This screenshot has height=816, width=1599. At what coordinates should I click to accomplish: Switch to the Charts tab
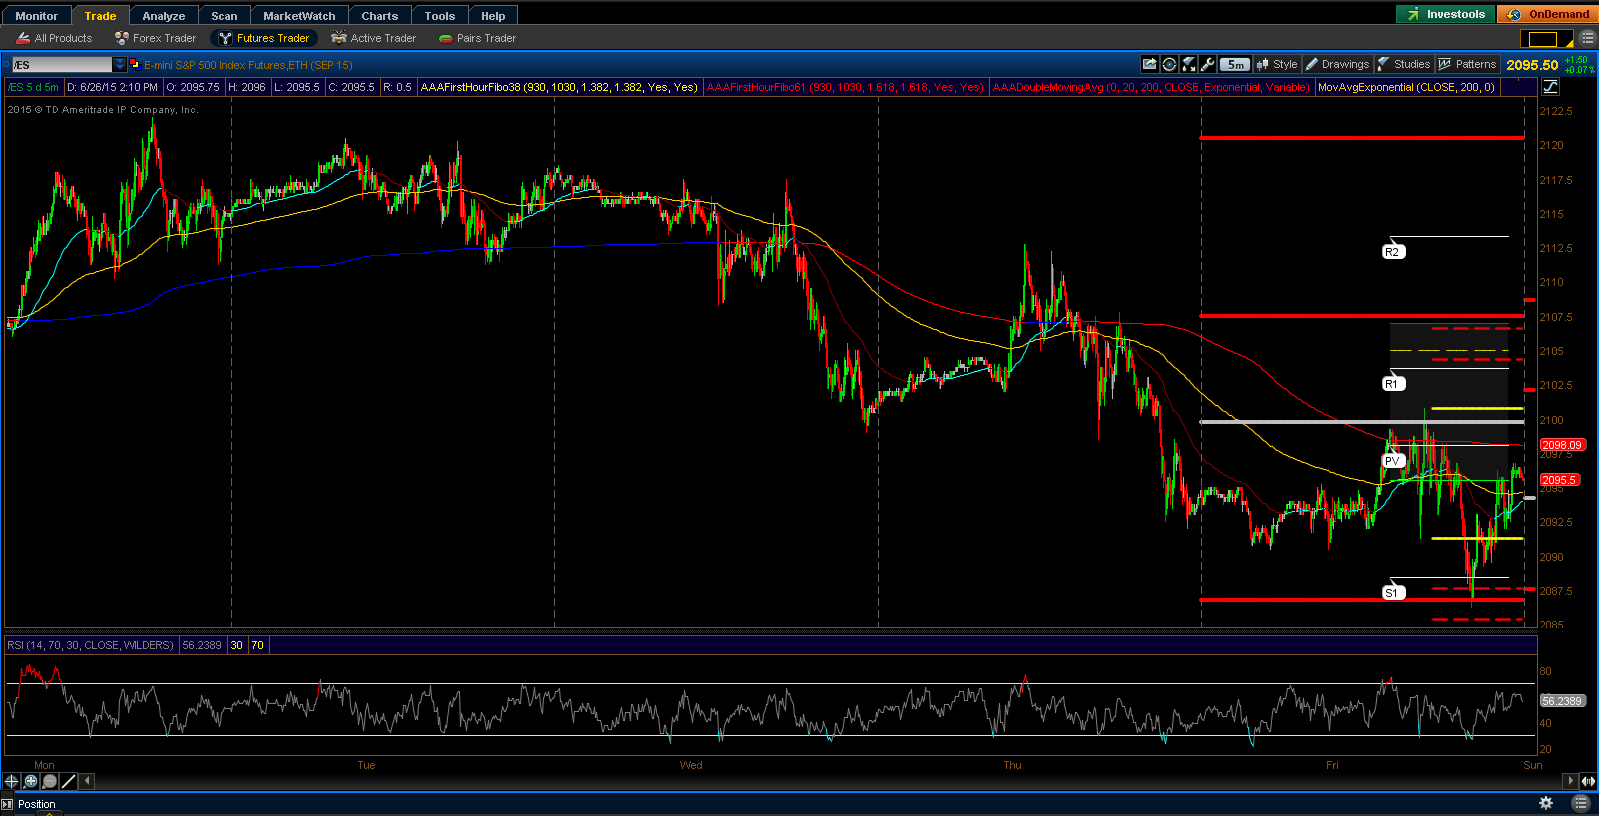pos(380,16)
